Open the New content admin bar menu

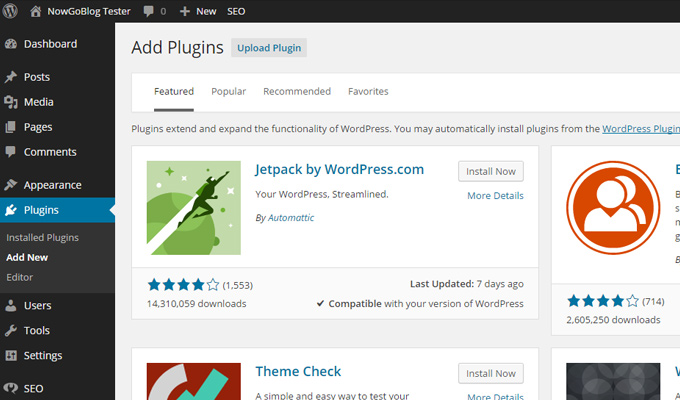coord(206,11)
